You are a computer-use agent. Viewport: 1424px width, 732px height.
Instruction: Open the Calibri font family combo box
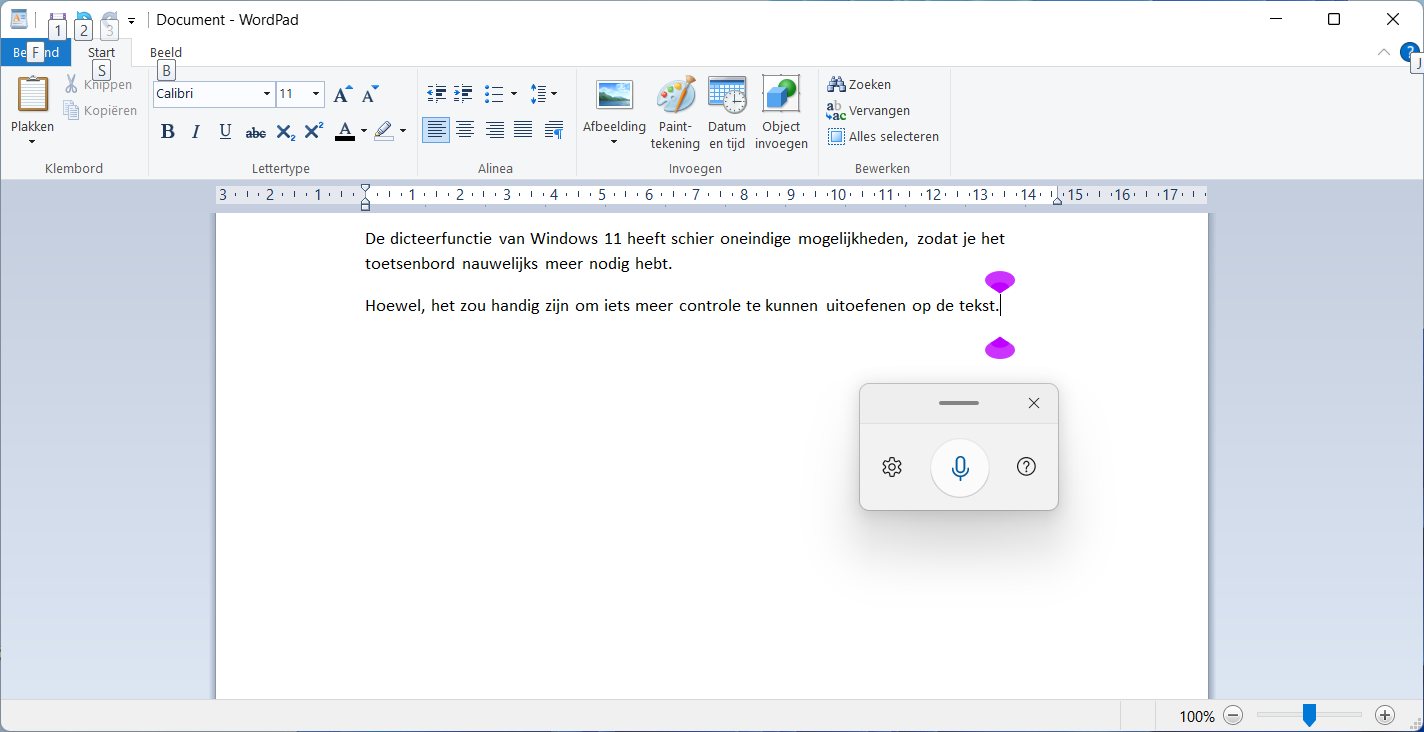pos(214,94)
